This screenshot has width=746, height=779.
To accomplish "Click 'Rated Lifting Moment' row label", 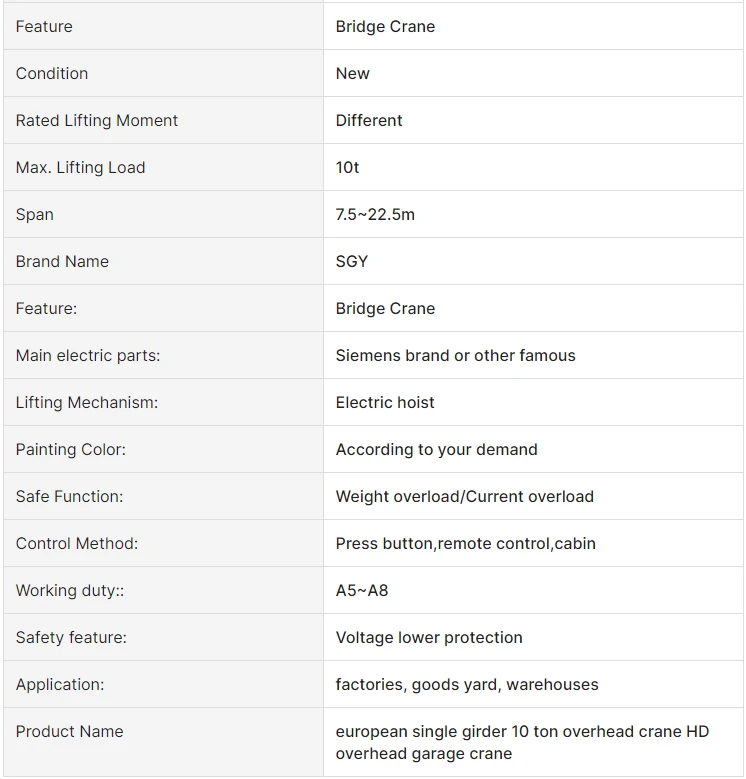I will pos(96,121).
